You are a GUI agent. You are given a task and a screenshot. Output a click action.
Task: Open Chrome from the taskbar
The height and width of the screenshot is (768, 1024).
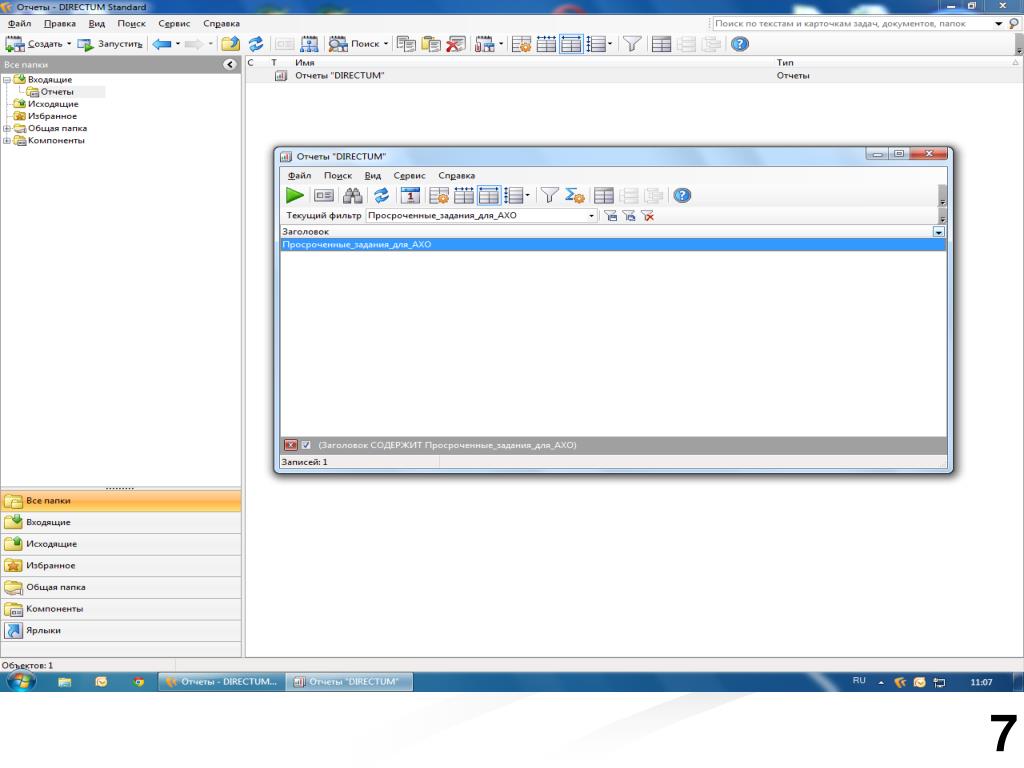138,682
